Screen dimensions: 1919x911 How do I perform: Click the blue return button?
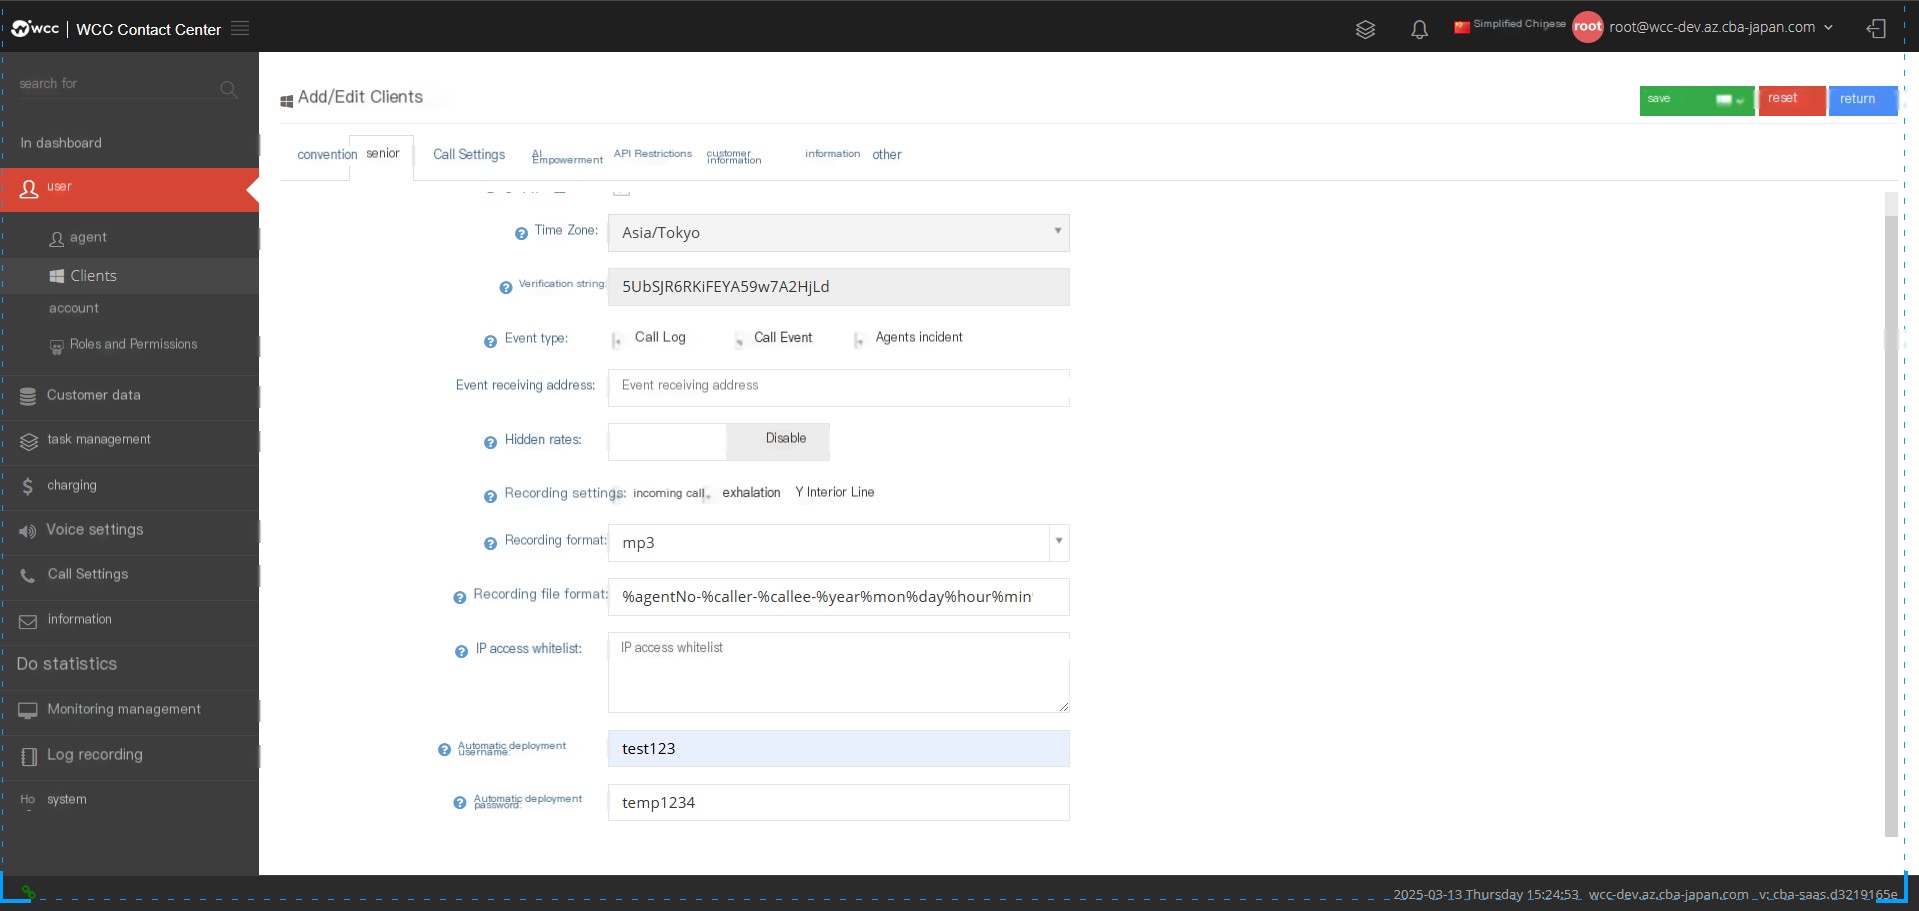1863,100
